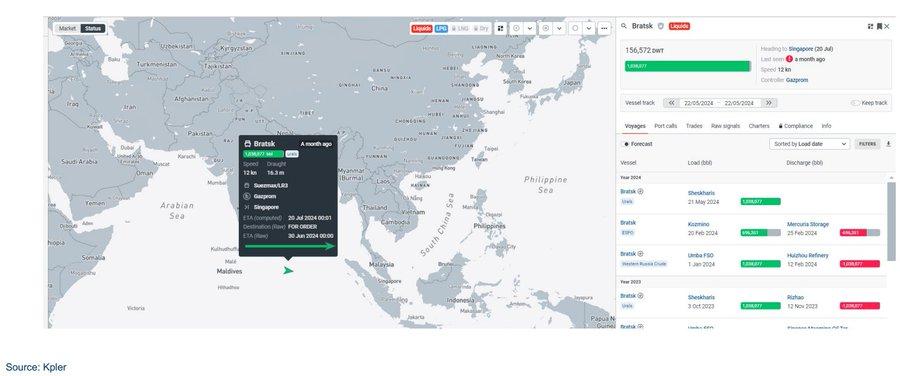Open the Voyages tab
Viewport: 900px width, 376px height.
click(635, 126)
